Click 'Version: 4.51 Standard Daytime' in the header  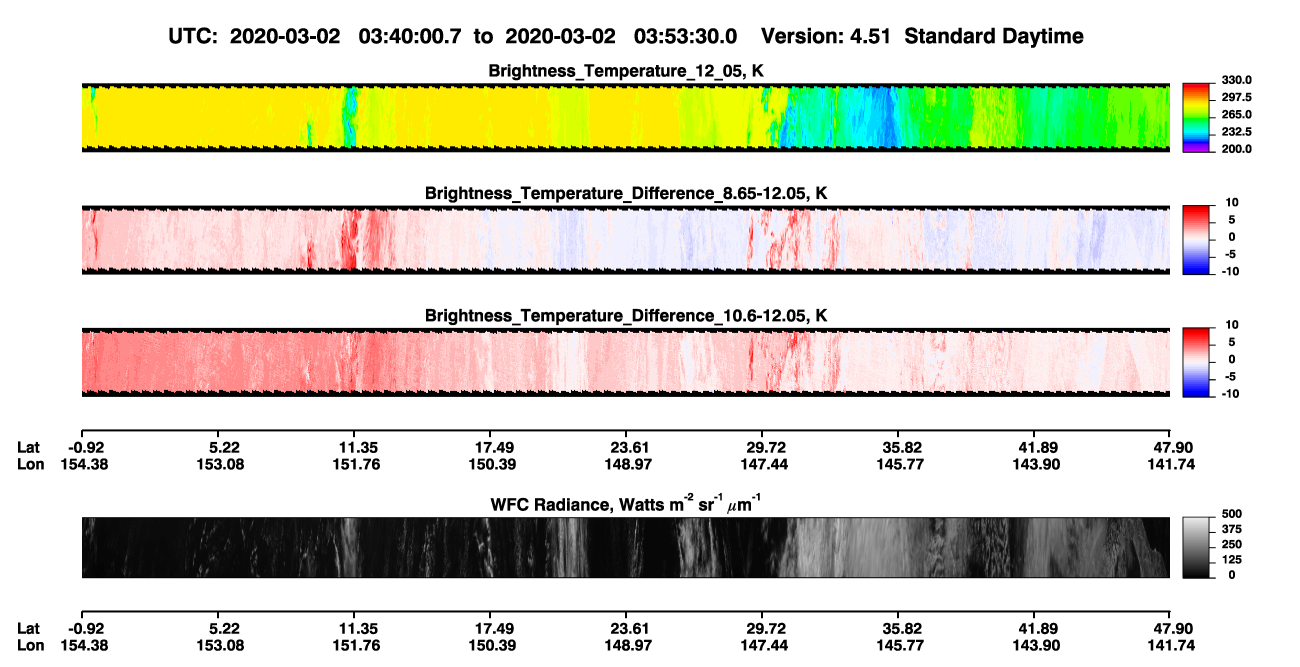pyautogui.click(x=922, y=36)
